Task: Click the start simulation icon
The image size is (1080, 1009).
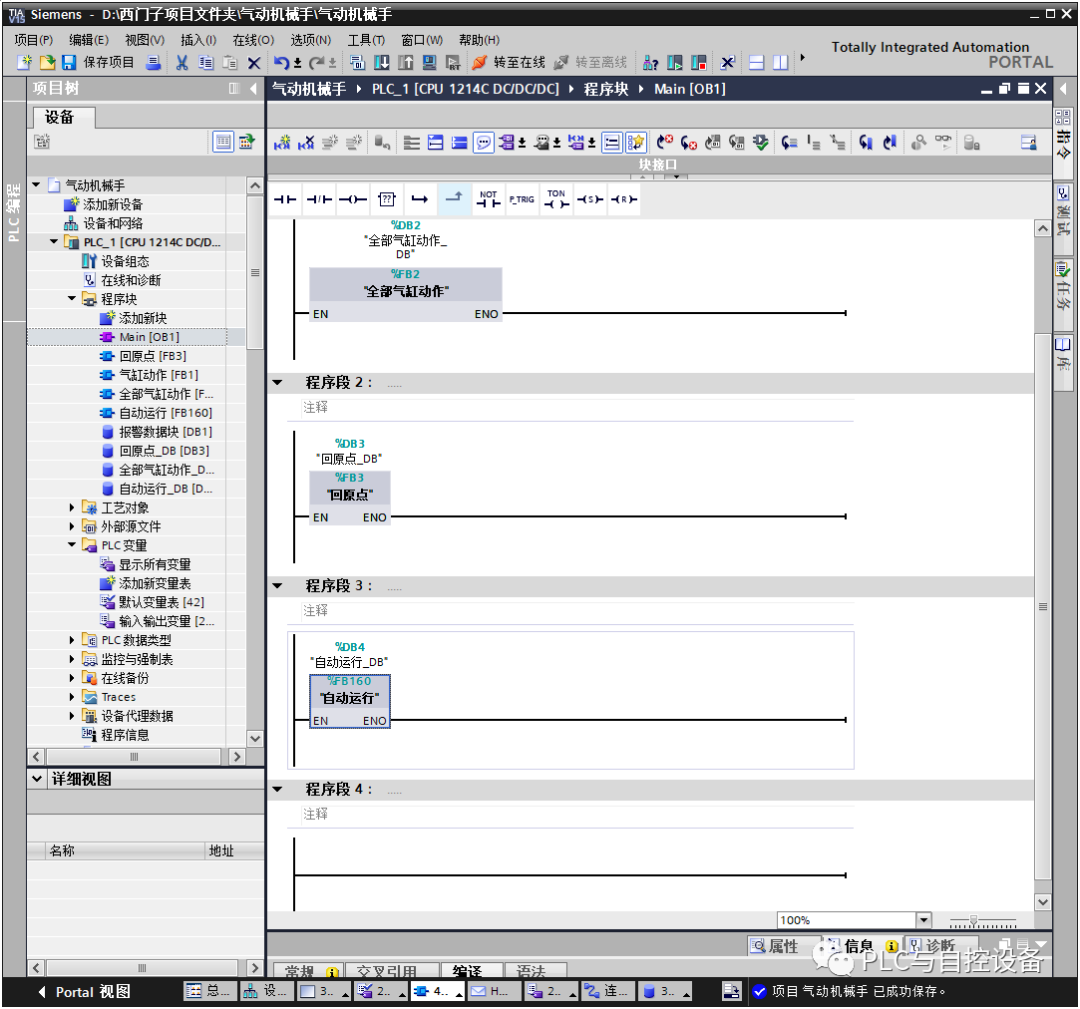Action: tap(429, 63)
